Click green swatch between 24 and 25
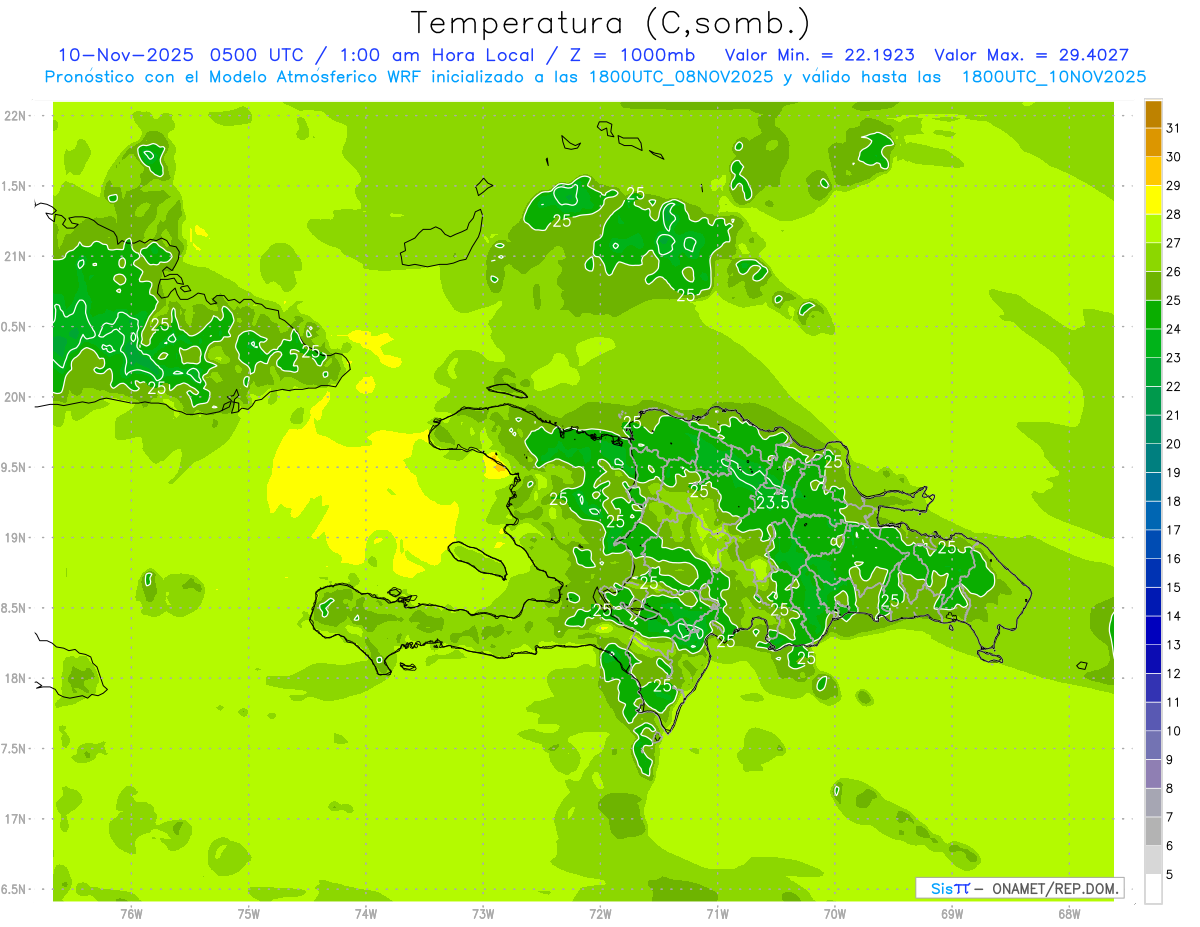The width and height of the screenshot is (1200, 927). (1153, 315)
